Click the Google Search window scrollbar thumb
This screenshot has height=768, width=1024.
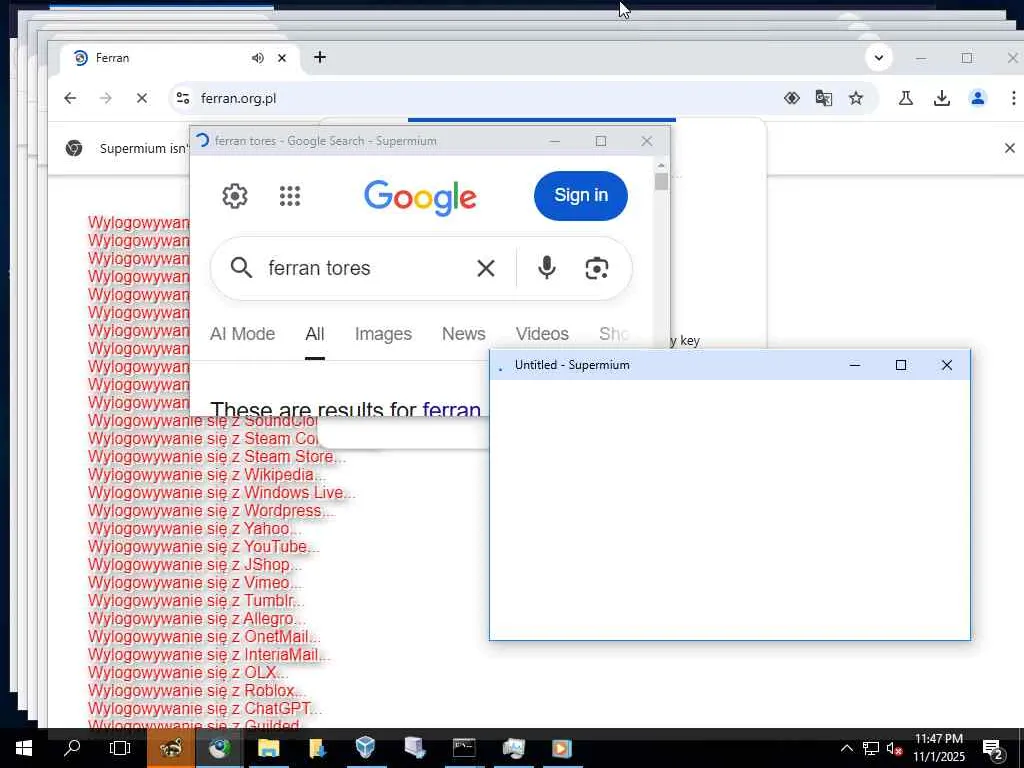[x=662, y=181]
